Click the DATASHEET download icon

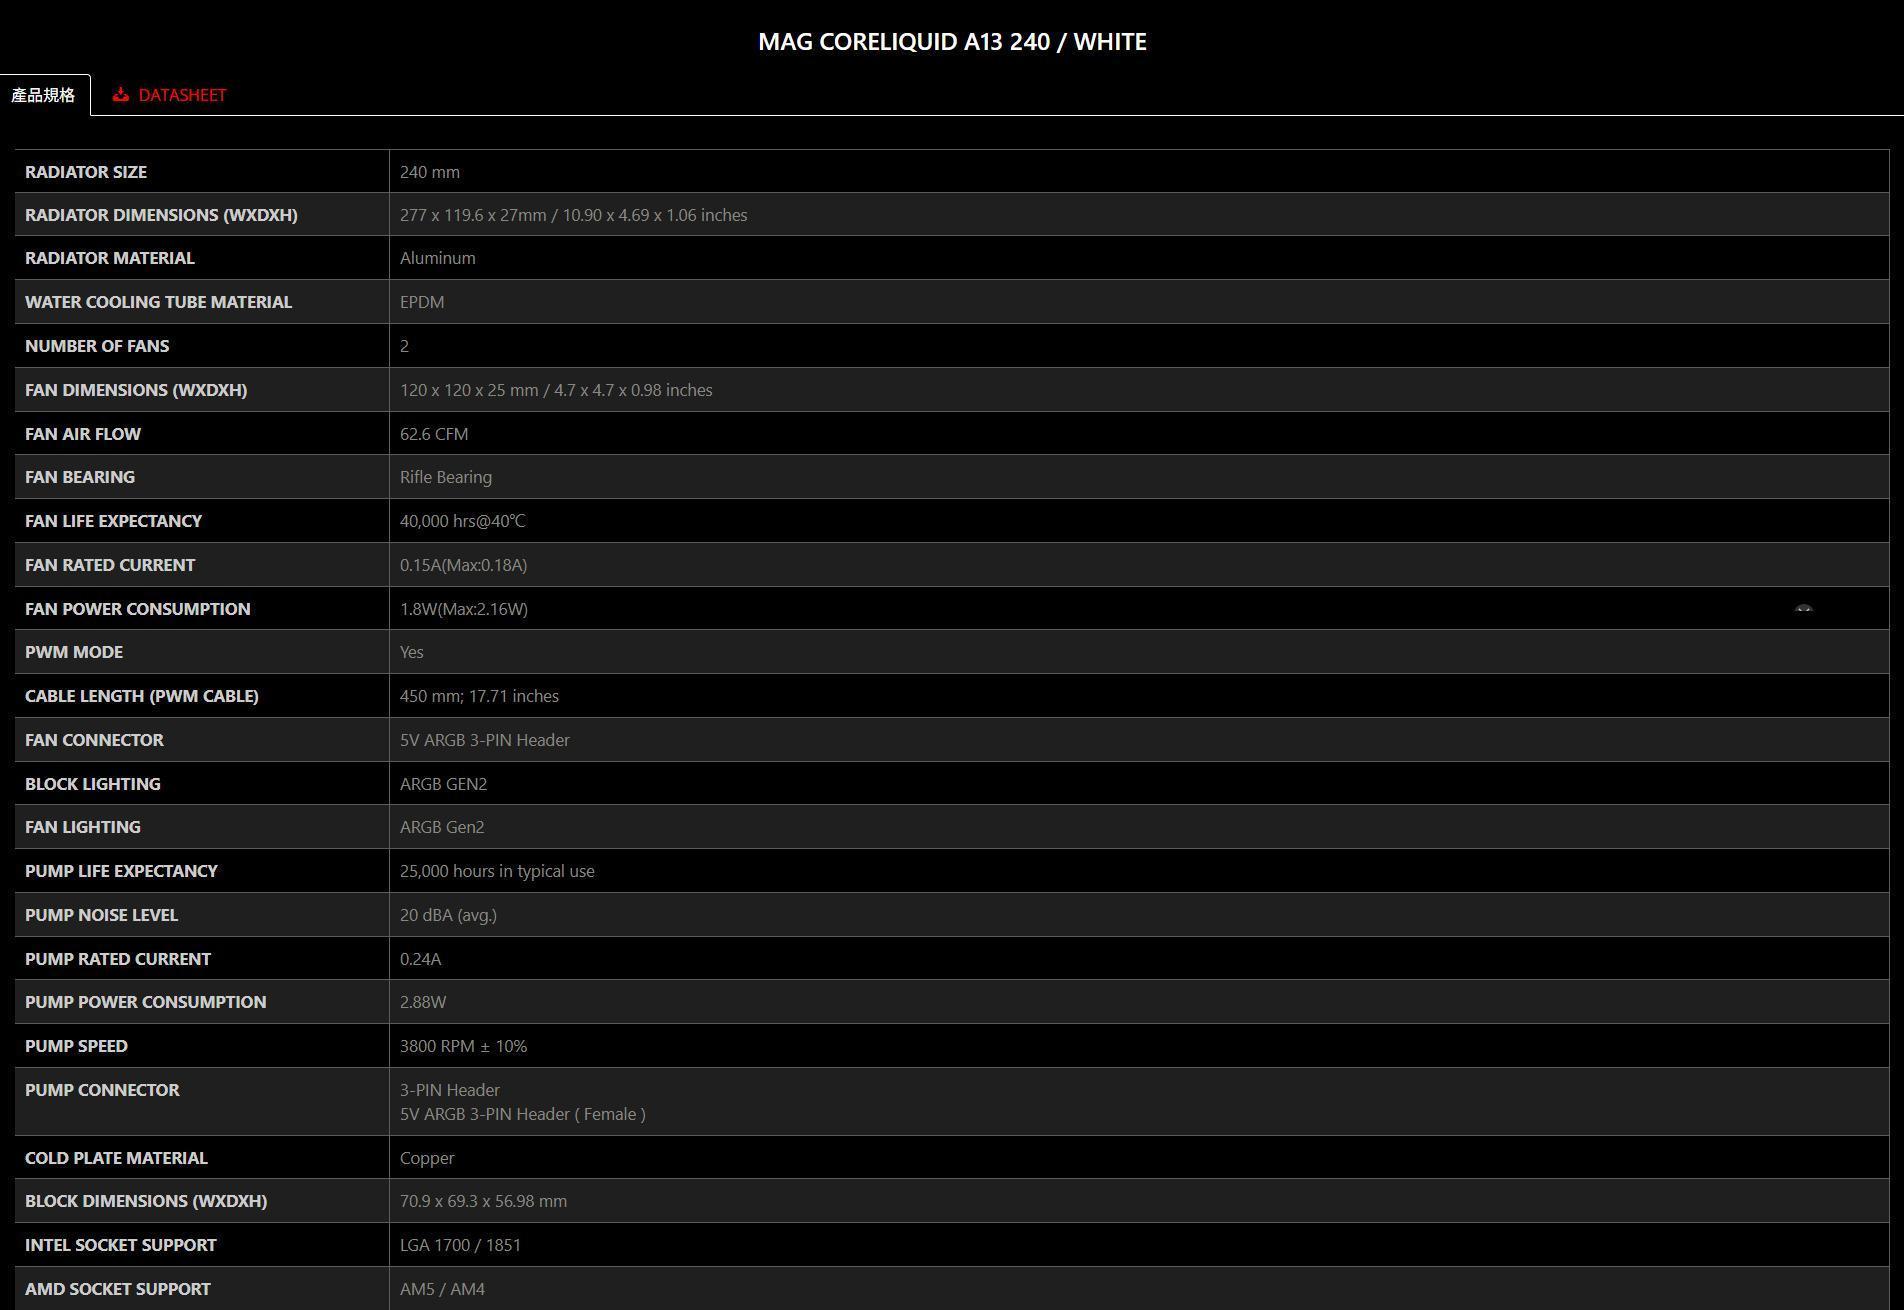[x=121, y=95]
